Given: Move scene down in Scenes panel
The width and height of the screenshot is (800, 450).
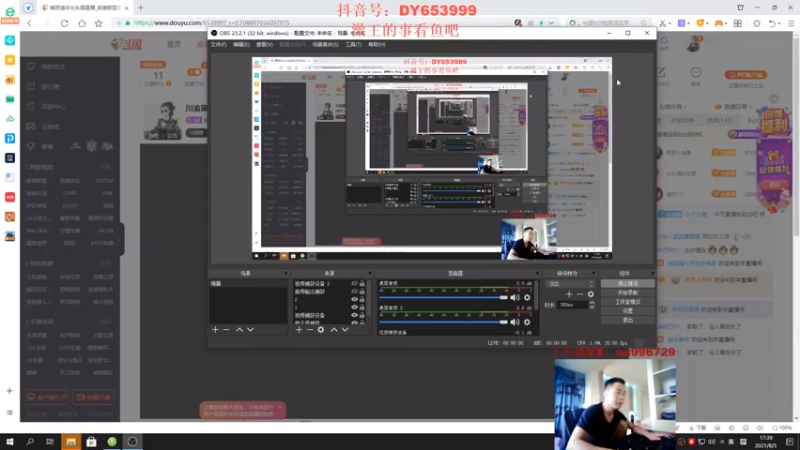Looking at the screenshot, I should click(251, 330).
